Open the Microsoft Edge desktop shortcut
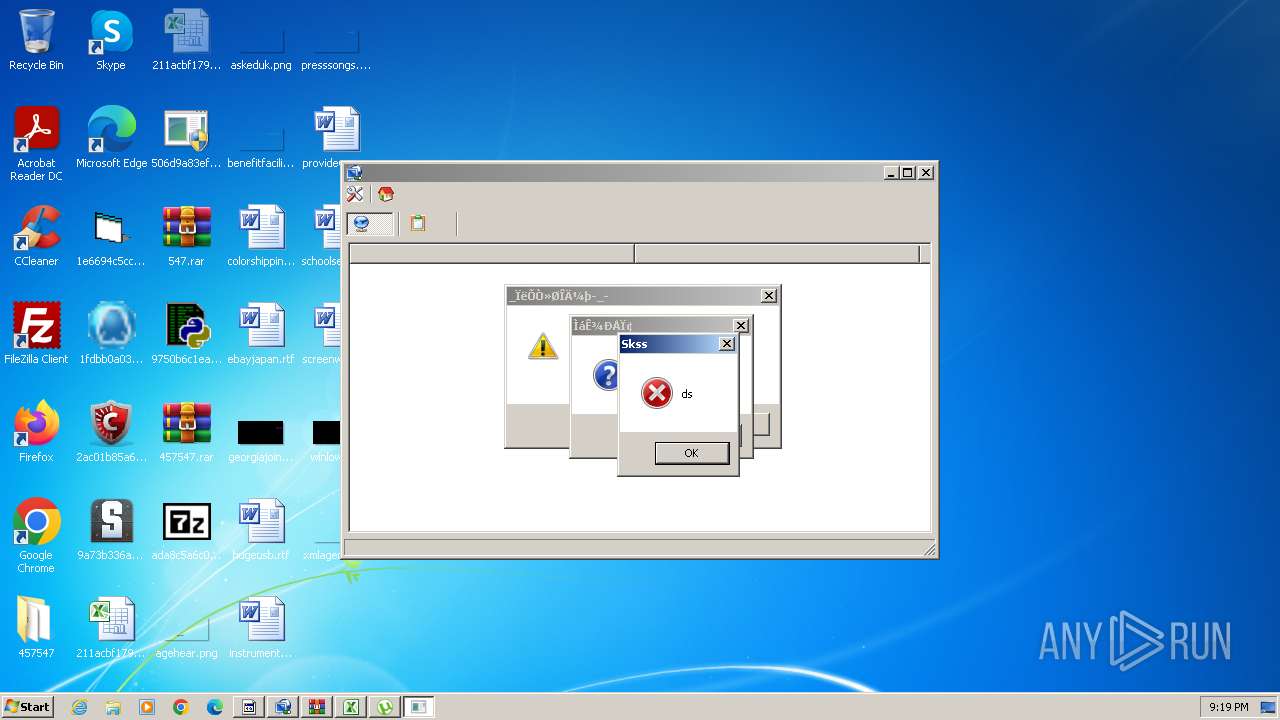1280x720 pixels. click(x=111, y=138)
